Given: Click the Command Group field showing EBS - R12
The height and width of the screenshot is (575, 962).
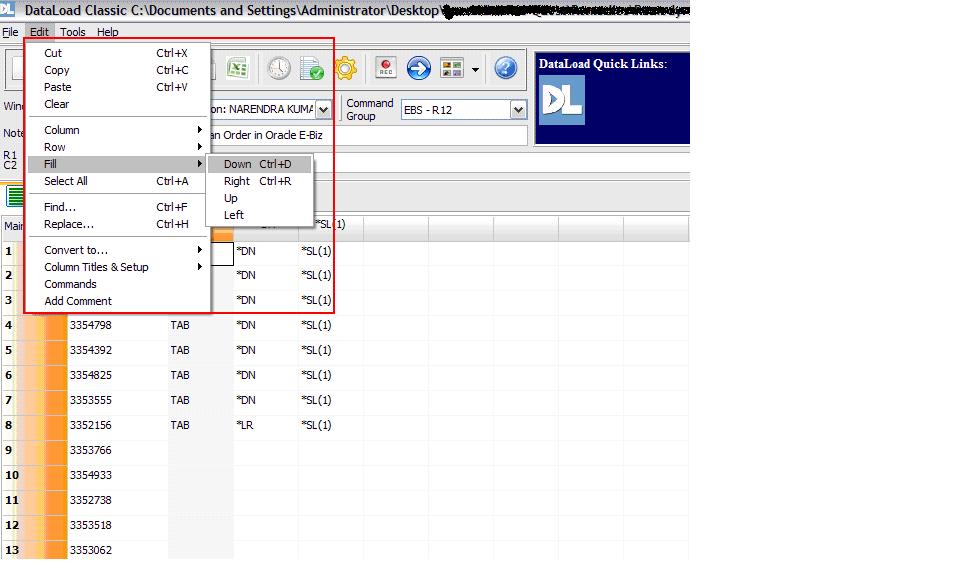Looking at the screenshot, I should 456,110.
